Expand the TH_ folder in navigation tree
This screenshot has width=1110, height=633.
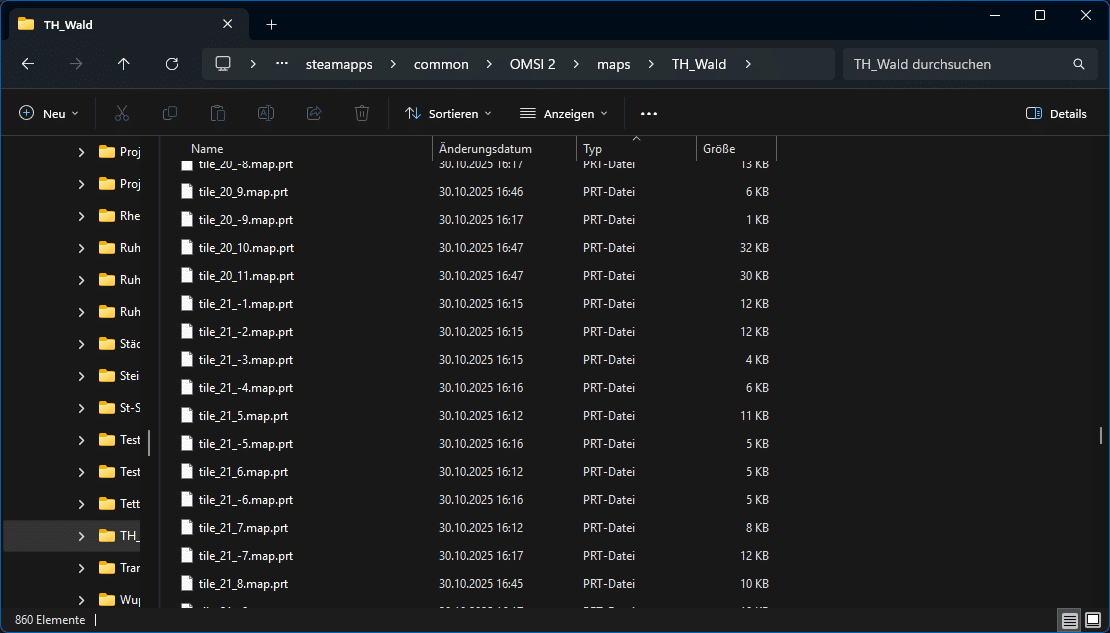[x=82, y=536]
